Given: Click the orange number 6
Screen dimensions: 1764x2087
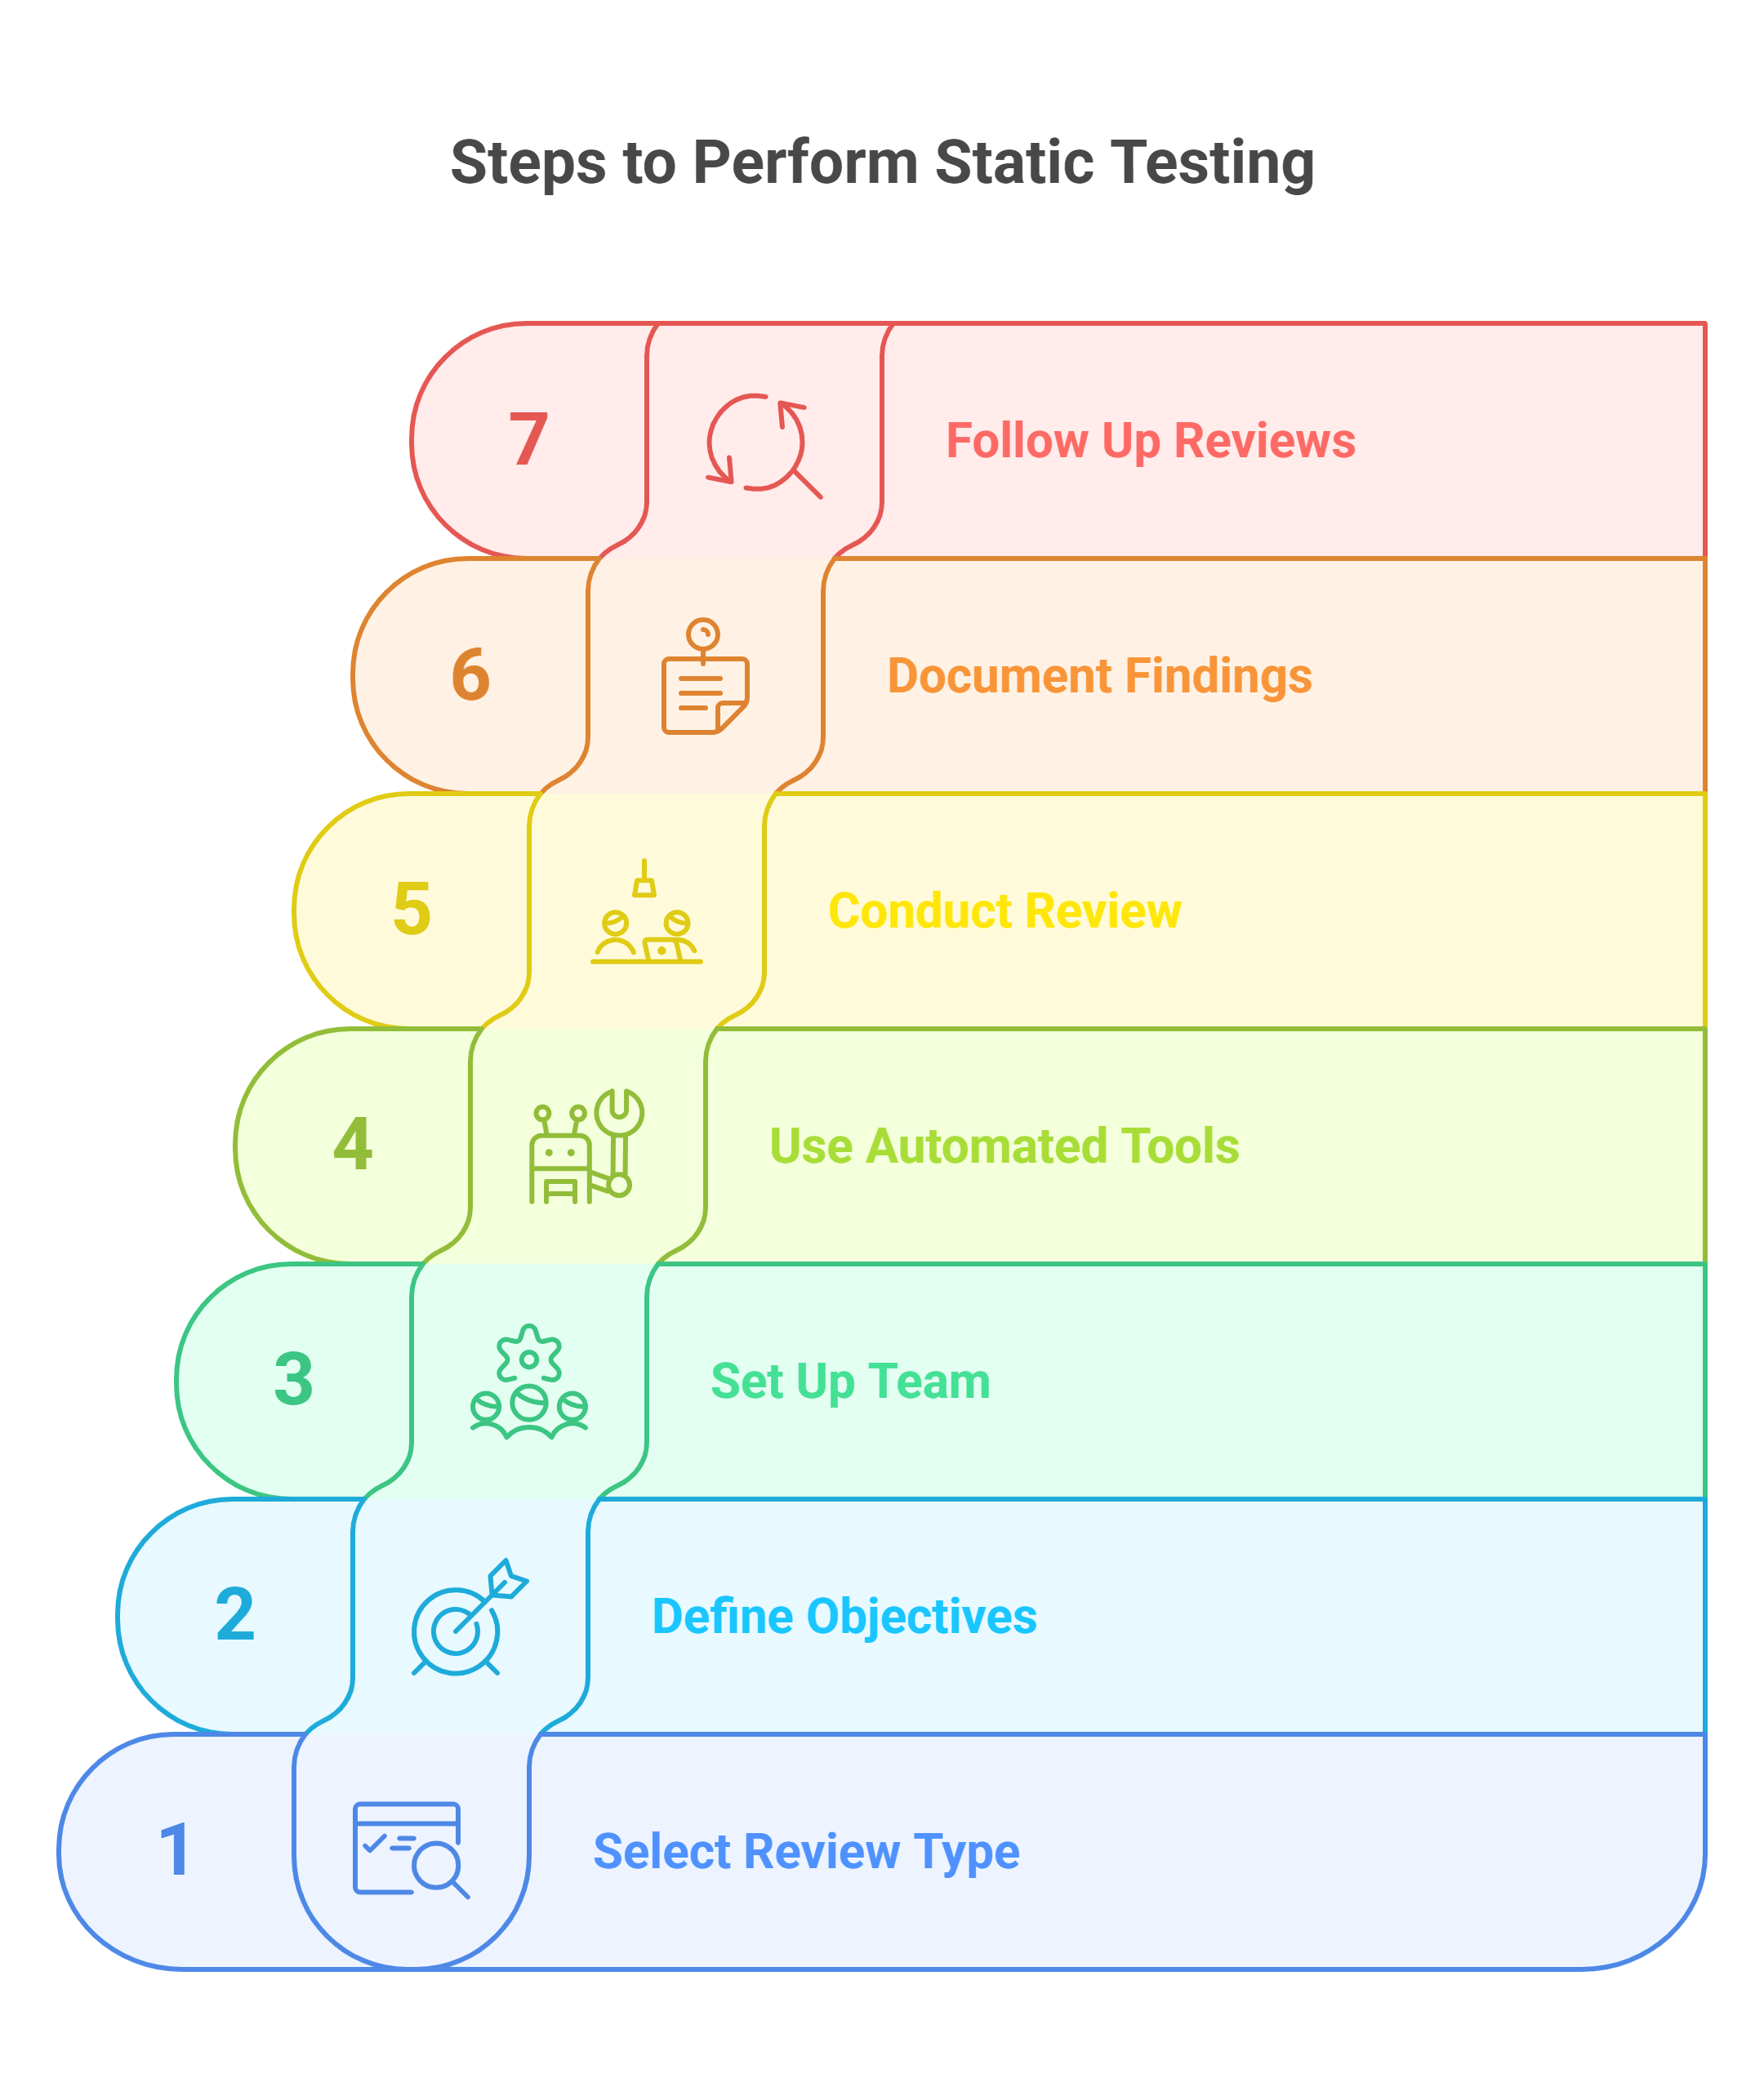Looking at the screenshot, I should click(x=470, y=675).
